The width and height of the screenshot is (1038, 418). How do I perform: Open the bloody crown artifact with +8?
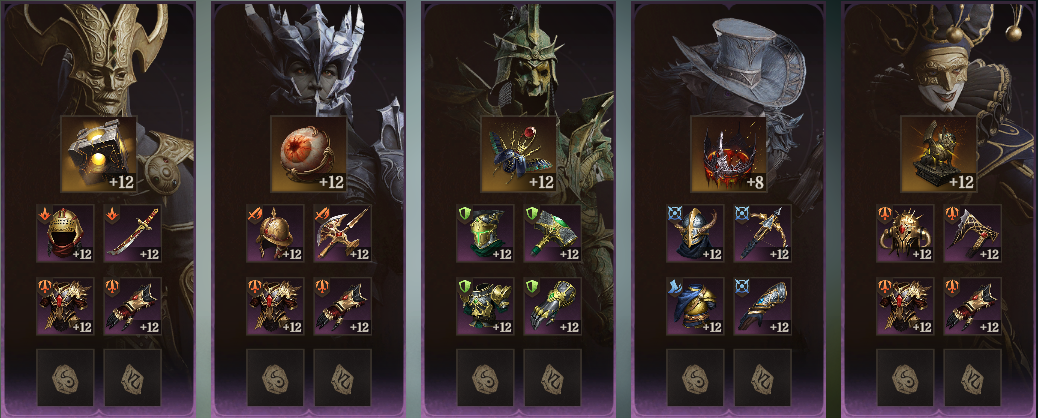pyautogui.click(x=729, y=154)
